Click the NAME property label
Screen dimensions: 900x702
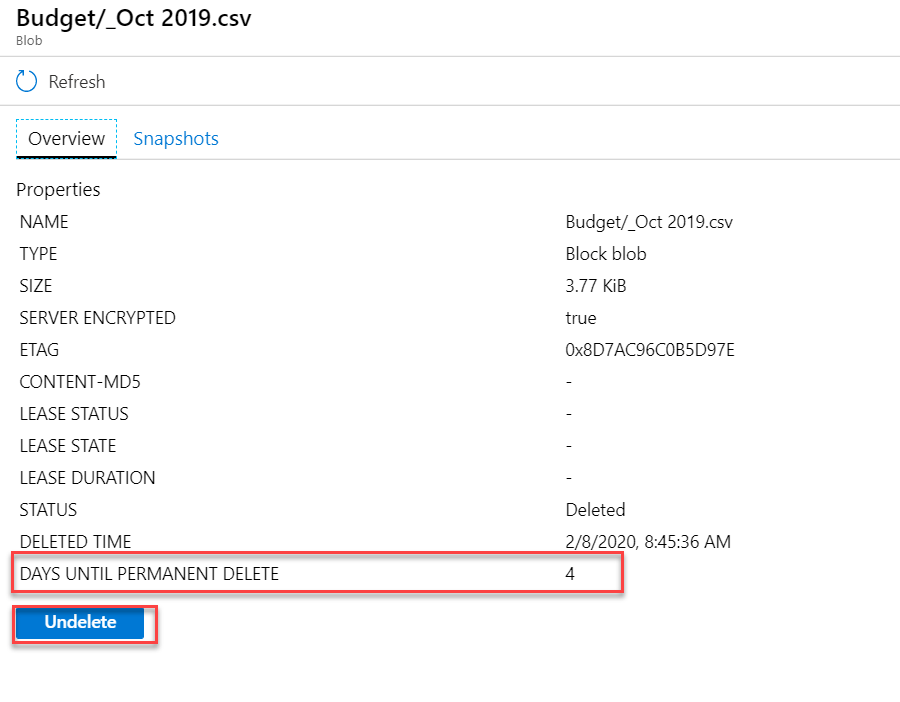tap(44, 221)
